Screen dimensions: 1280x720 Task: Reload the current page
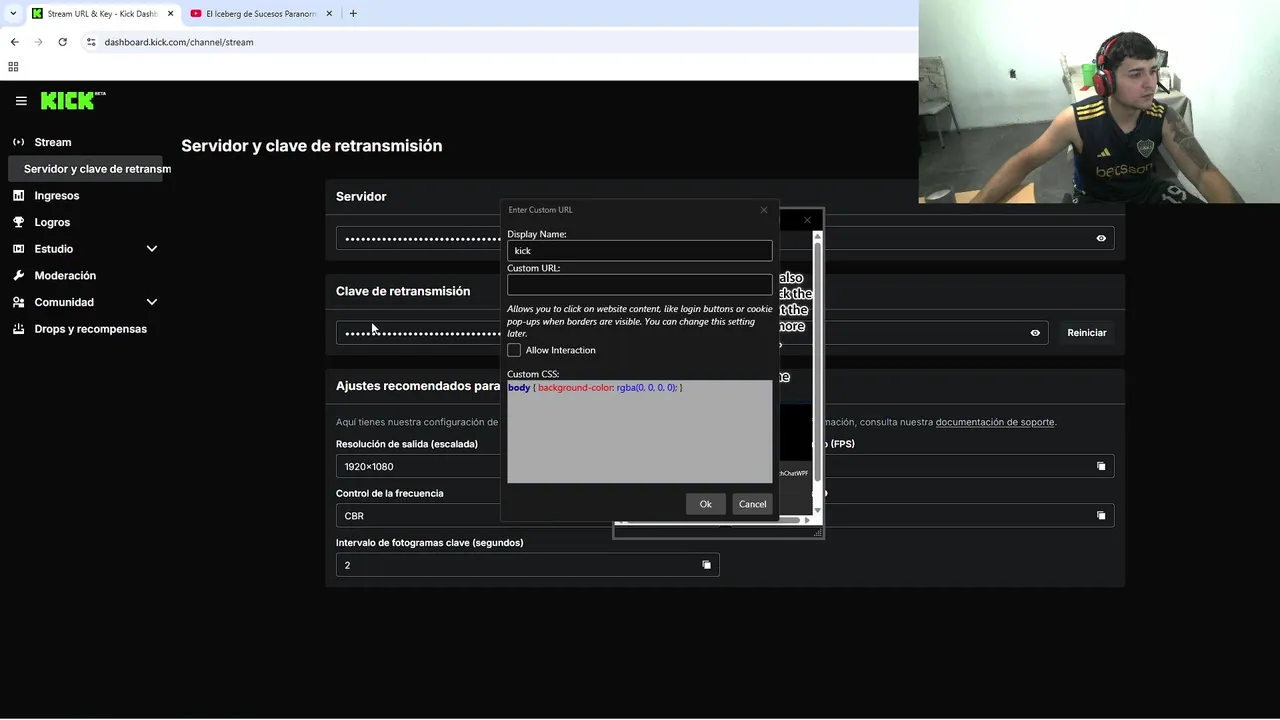(x=62, y=42)
